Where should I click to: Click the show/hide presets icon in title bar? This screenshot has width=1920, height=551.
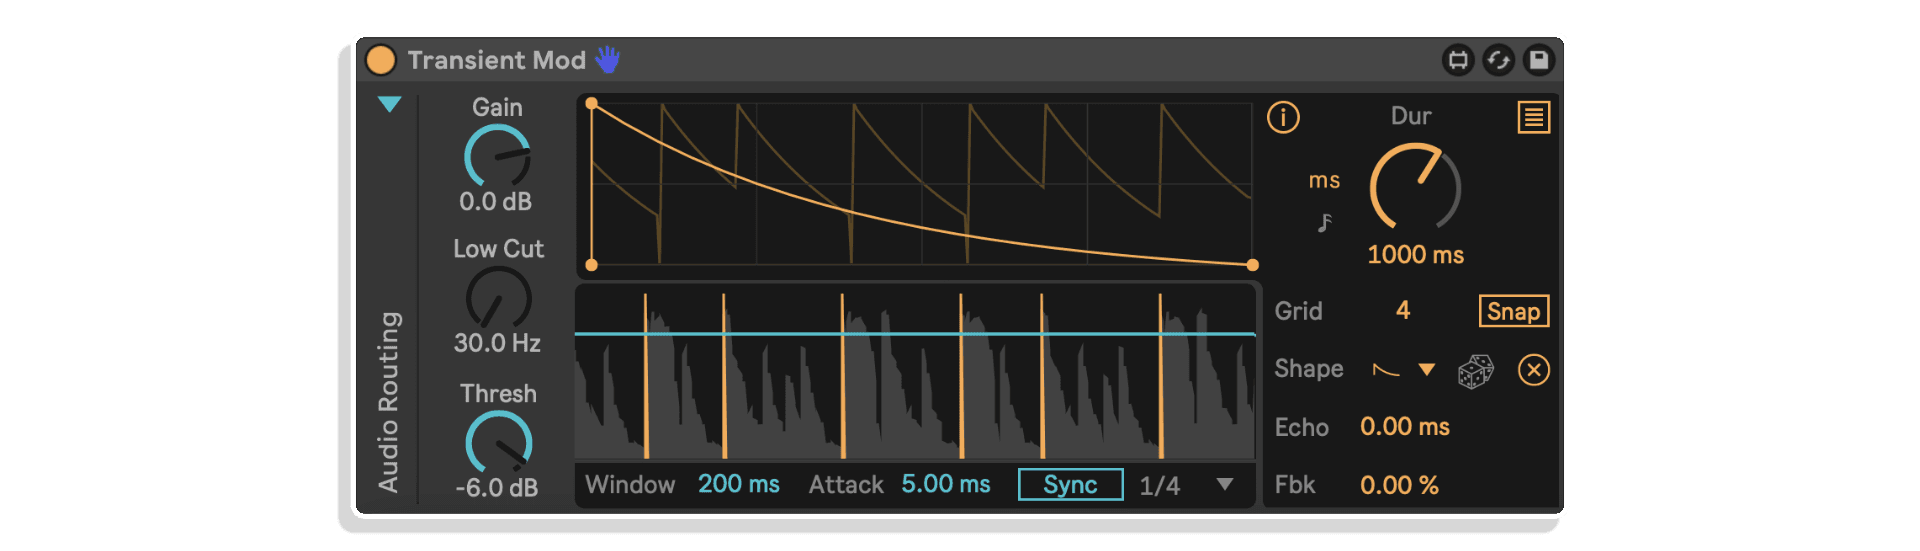click(x=1458, y=60)
